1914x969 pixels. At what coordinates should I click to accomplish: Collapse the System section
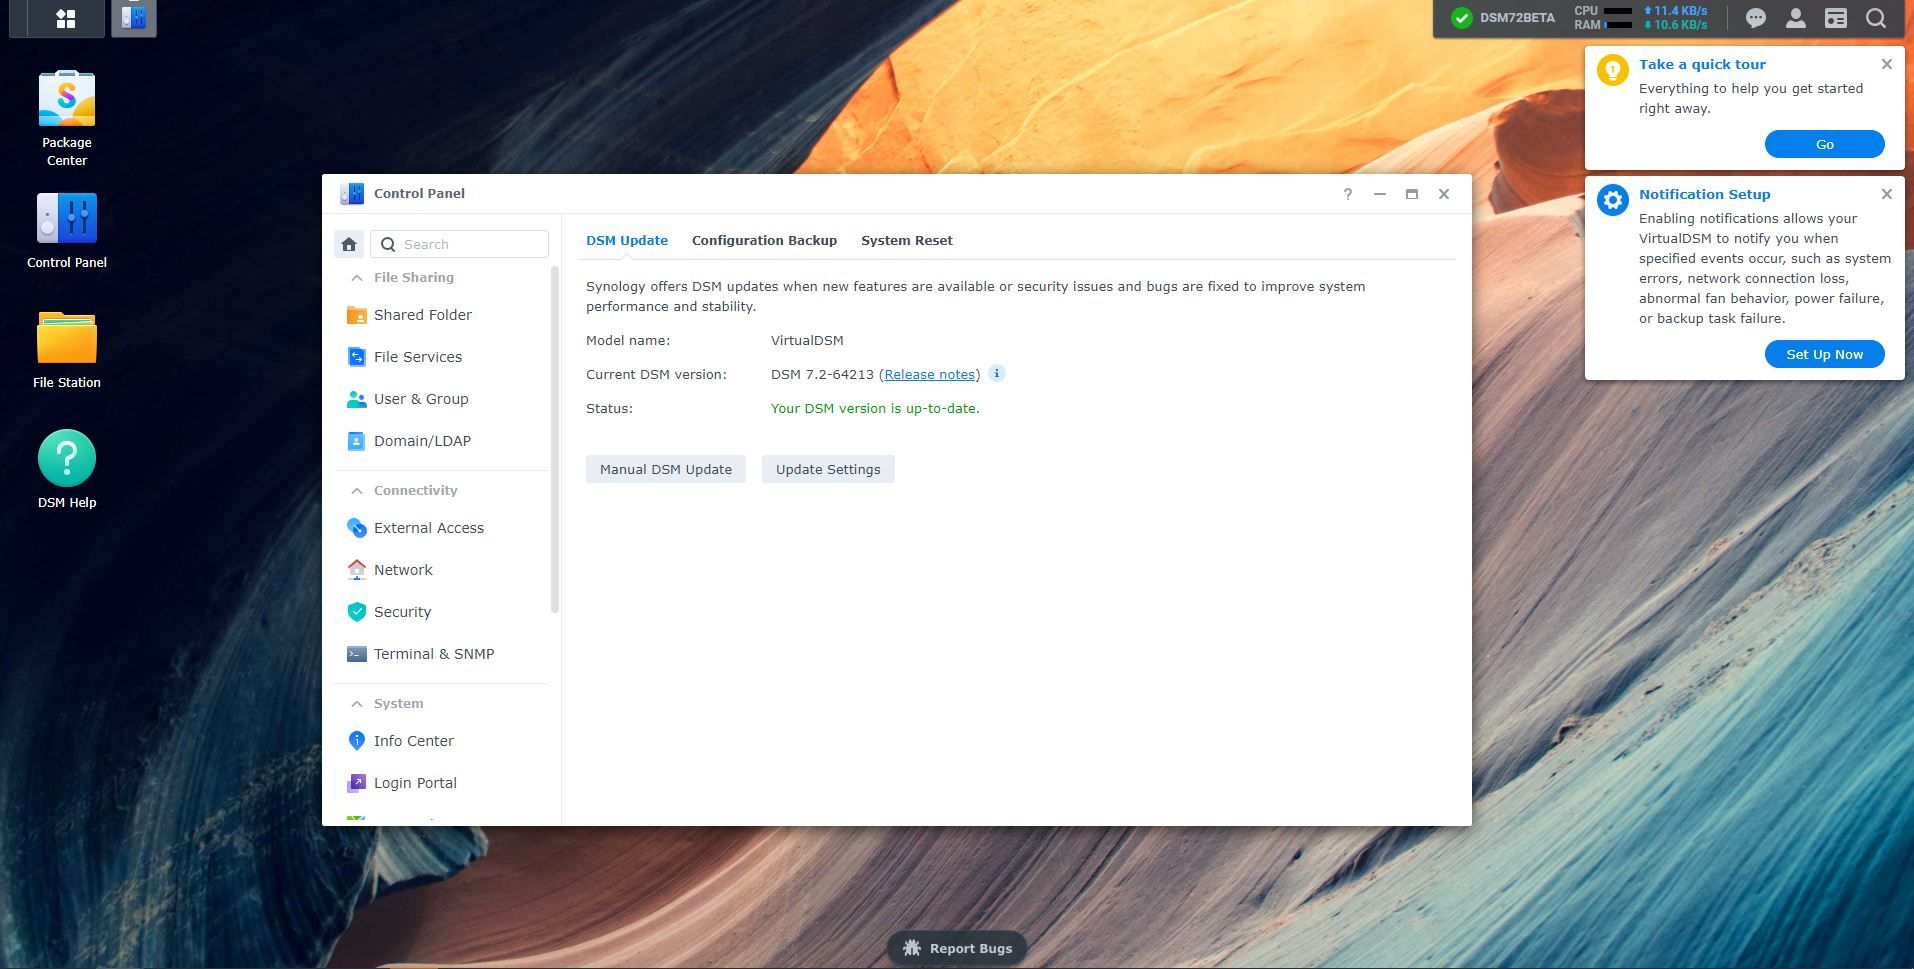[356, 704]
